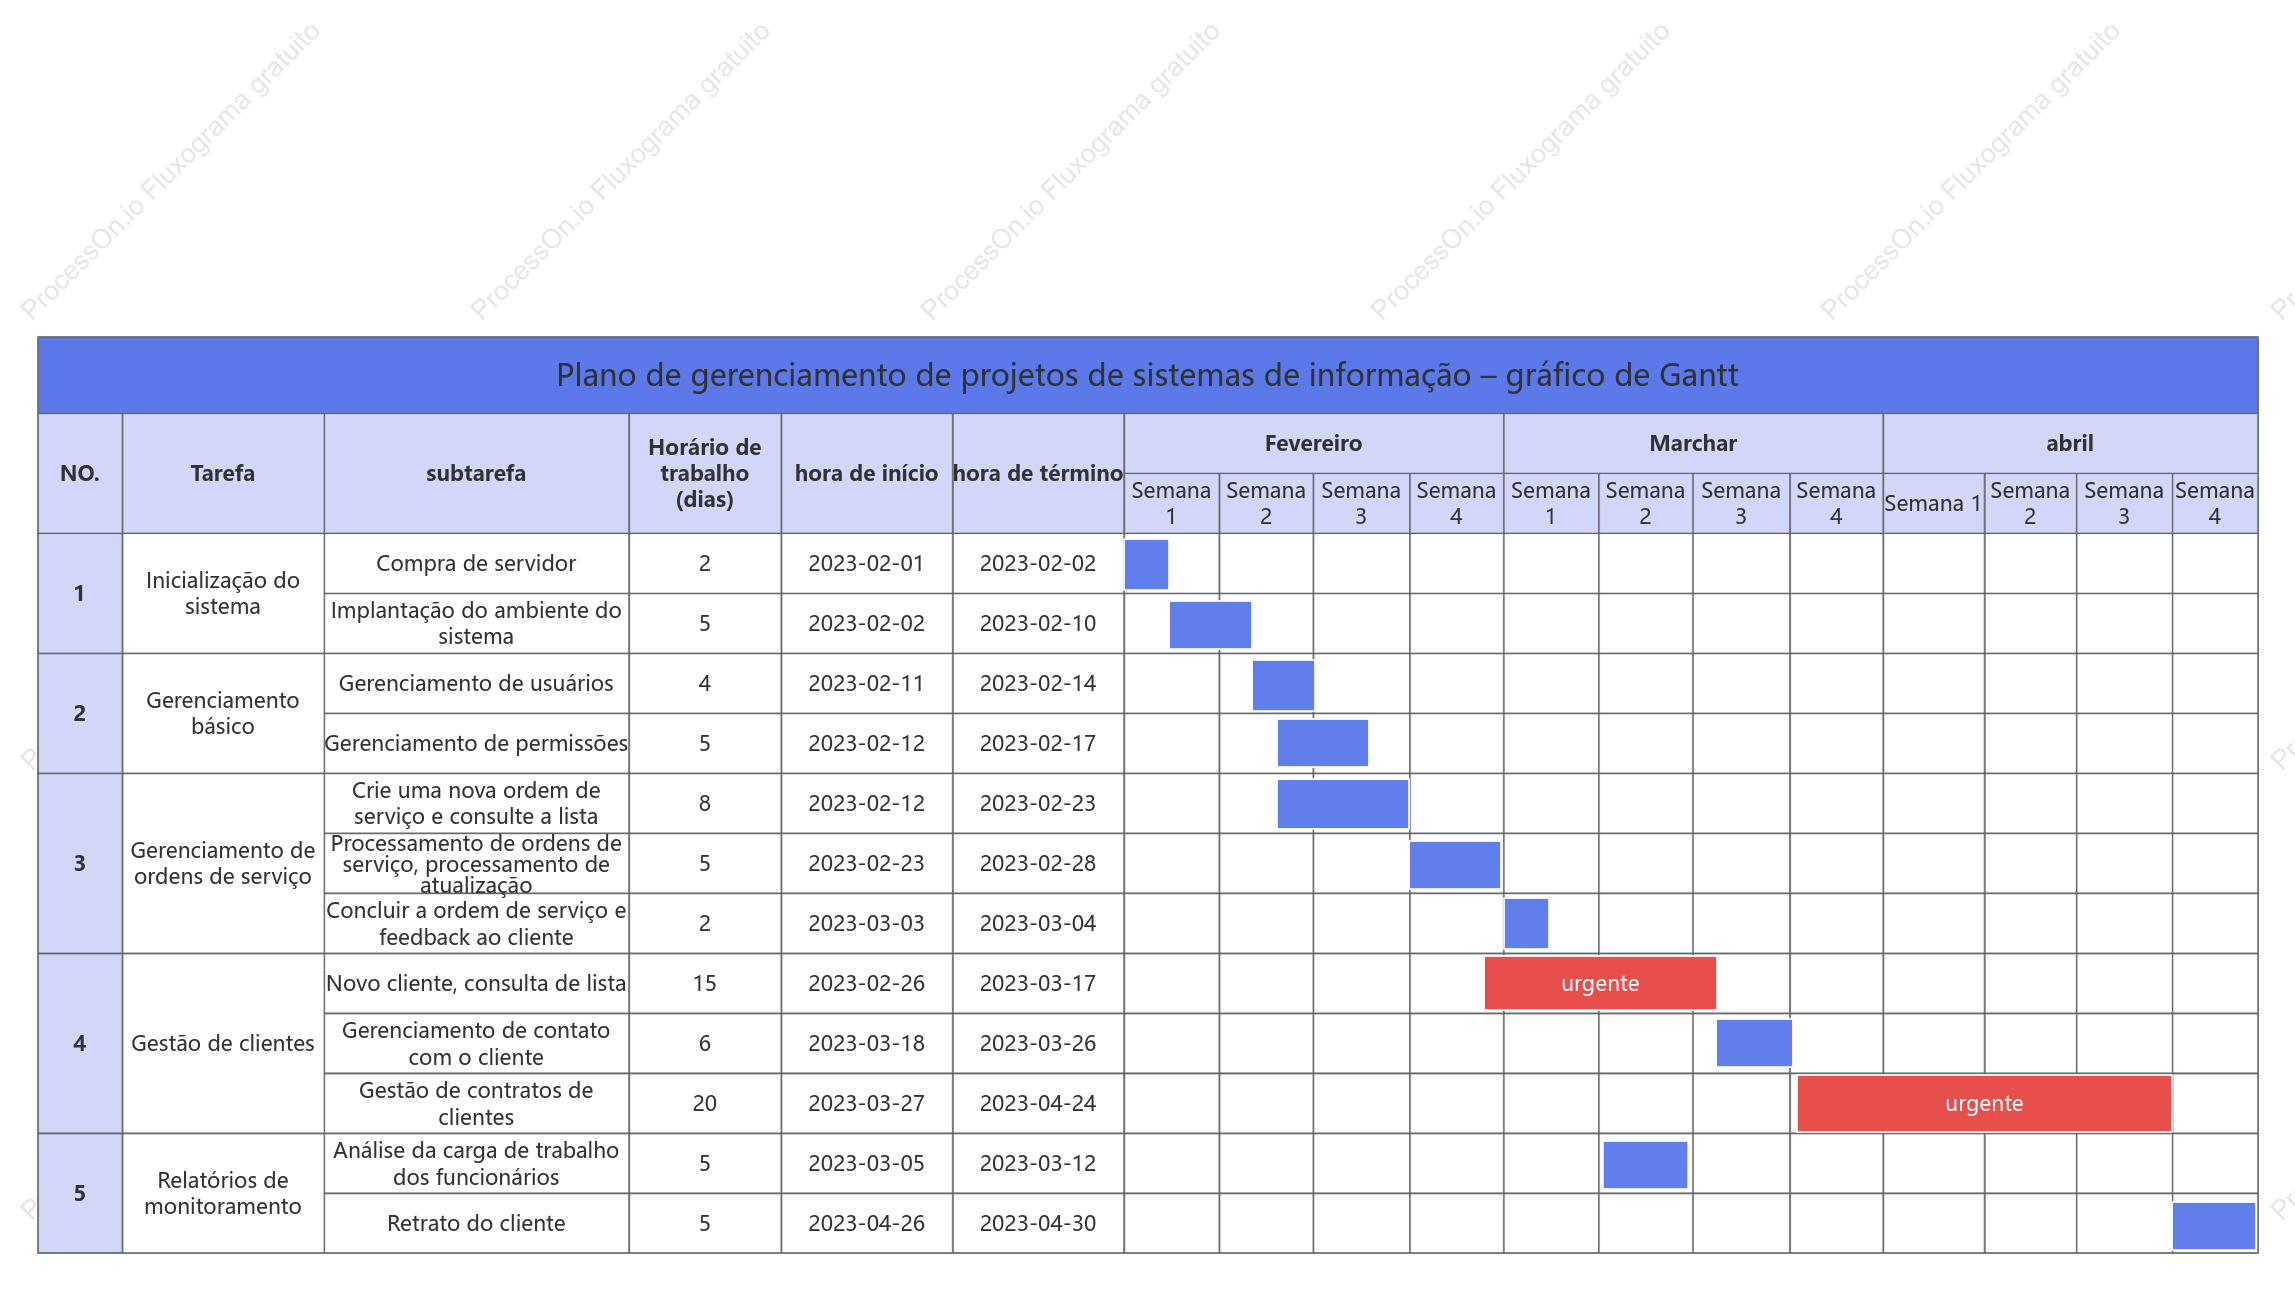Select the Relatórios de monitoramento task cell
Image resolution: width=2295 pixels, height=1290 pixels.
click(223, 1193)
